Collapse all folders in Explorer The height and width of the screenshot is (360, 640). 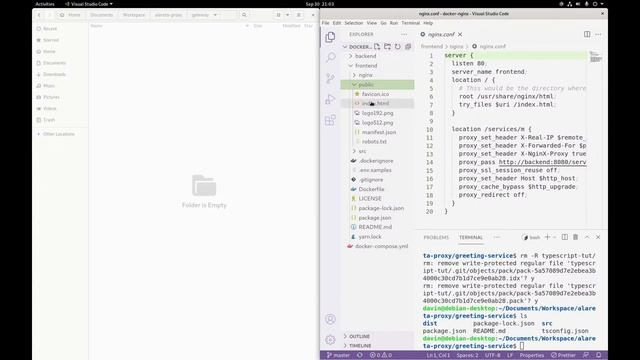pyautogui.click(x=408, y=47)
